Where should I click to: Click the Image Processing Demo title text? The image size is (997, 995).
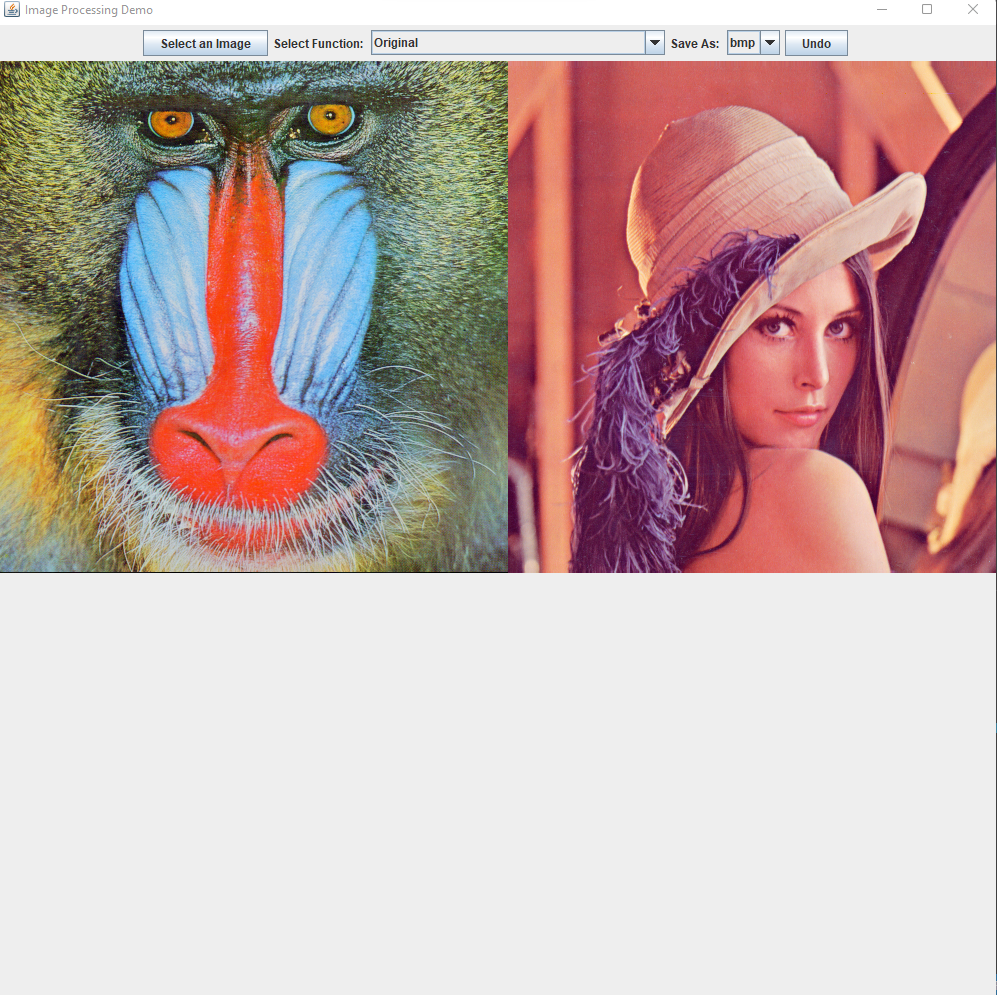click(89, 10)
